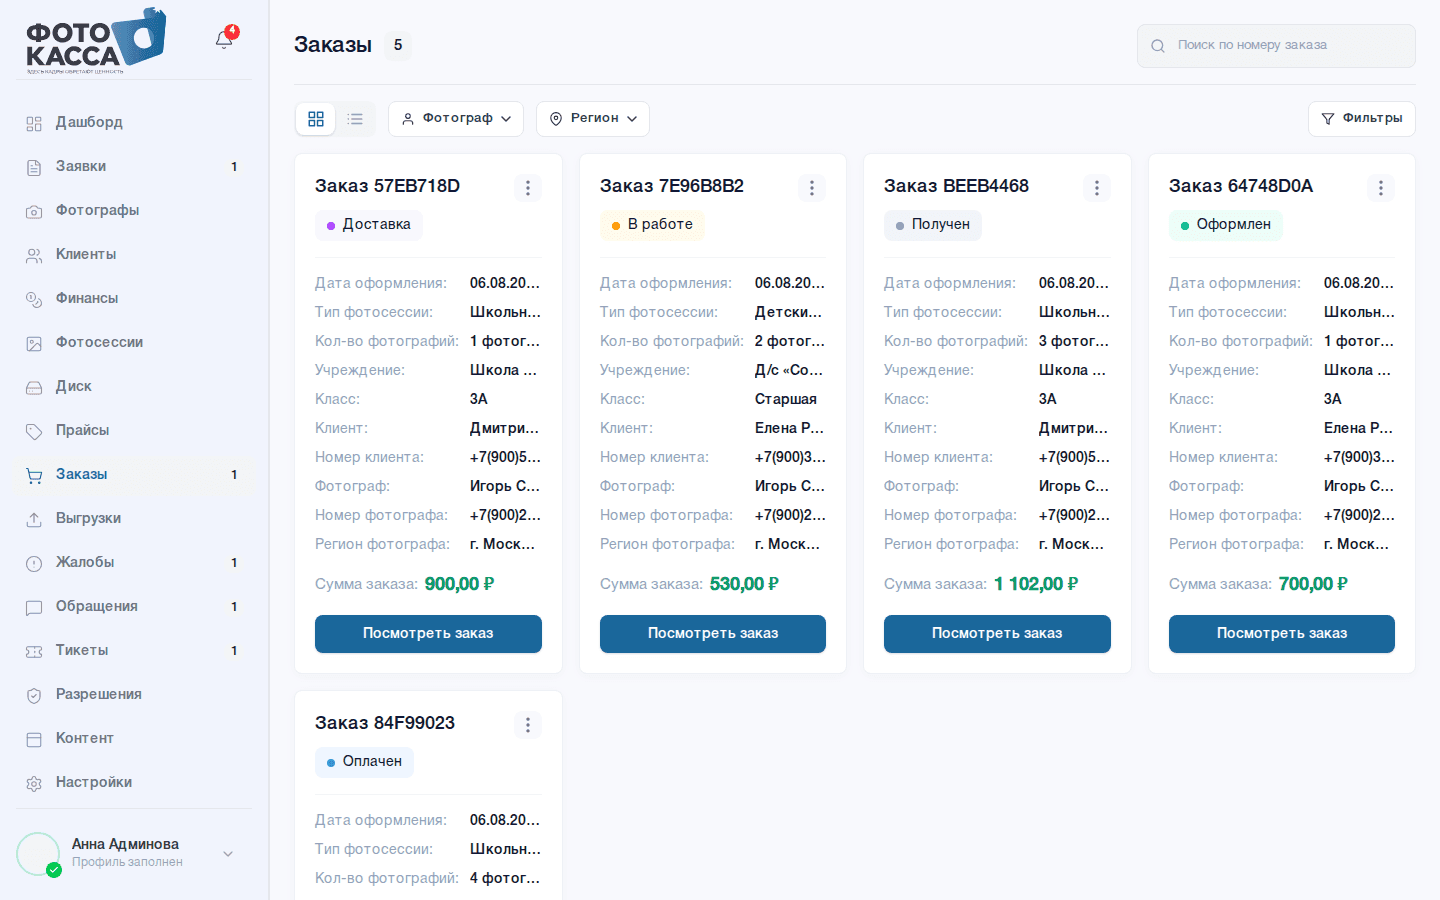Click the Оплачен status badge
This screenshot has height=900, width=1440.
tap(364, 762)
